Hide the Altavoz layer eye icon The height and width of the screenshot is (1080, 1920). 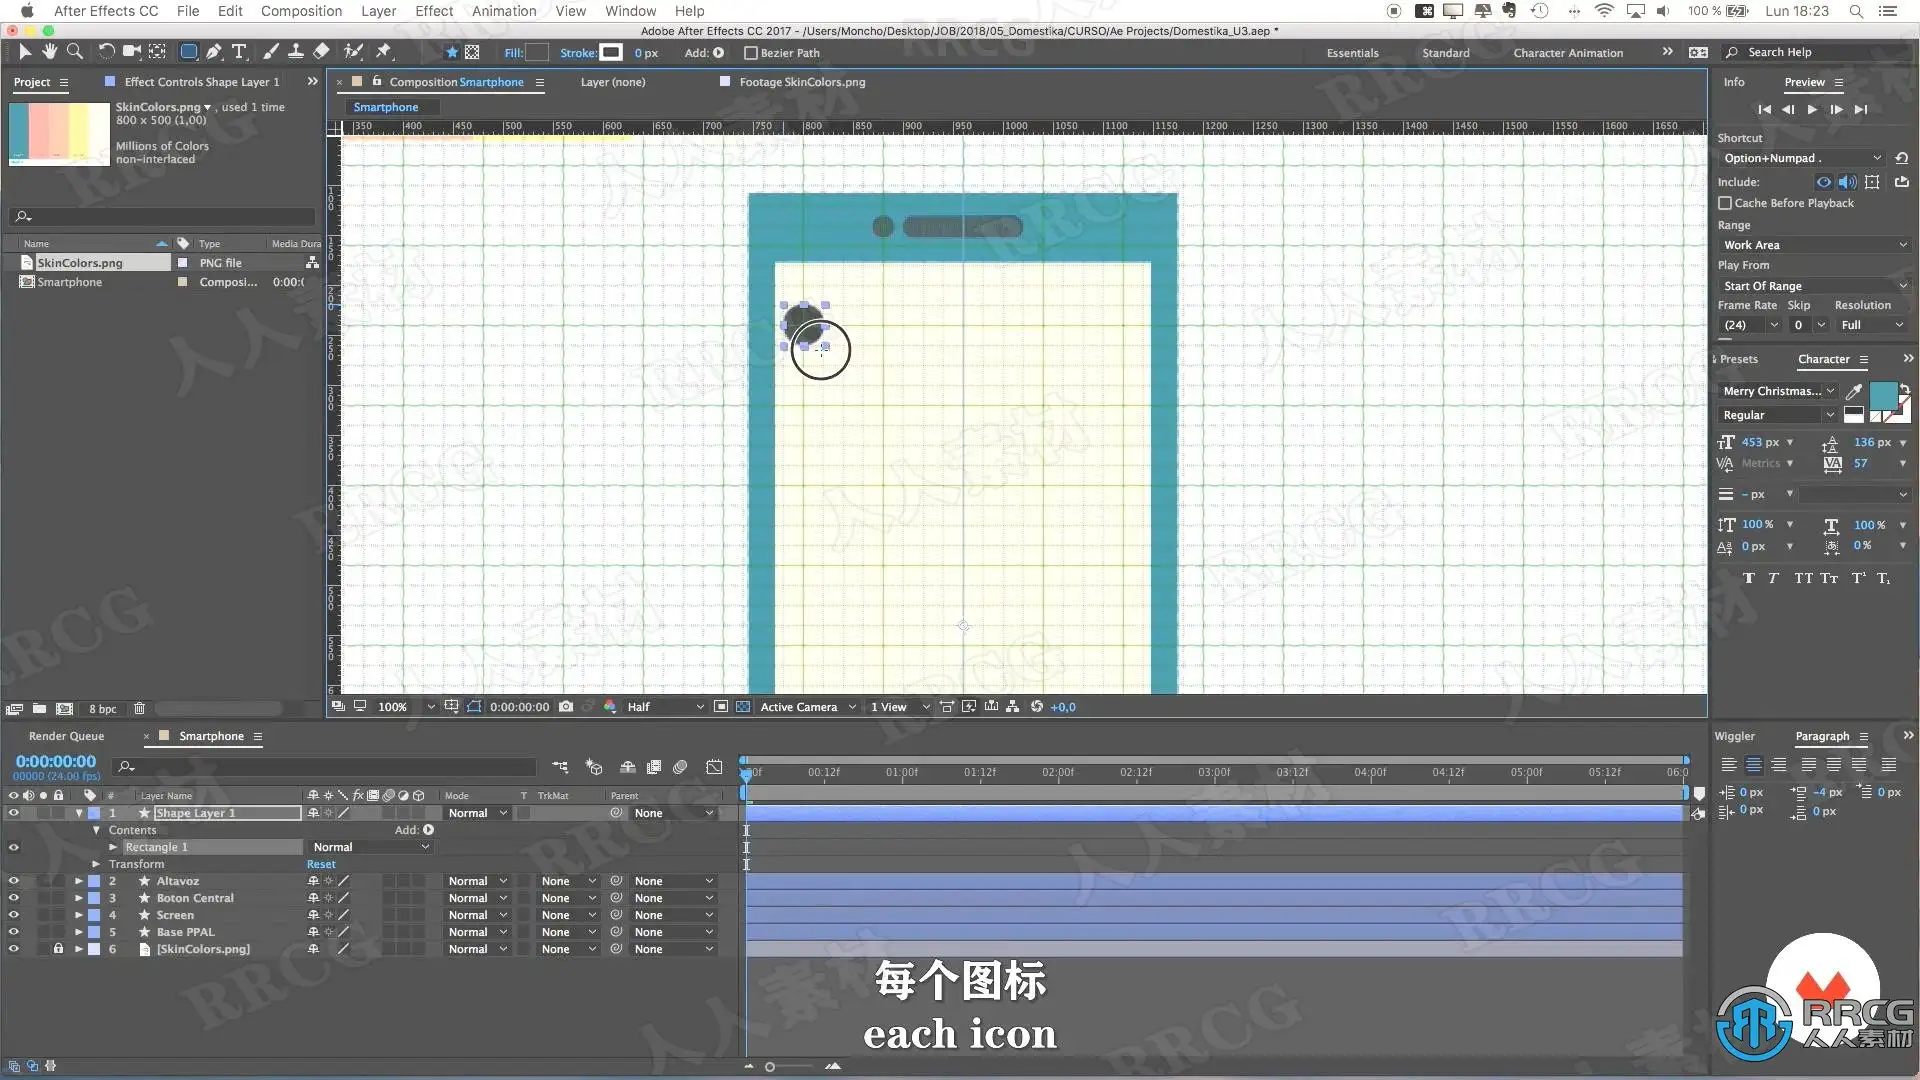pyautogui.click(x=13, y=881)
